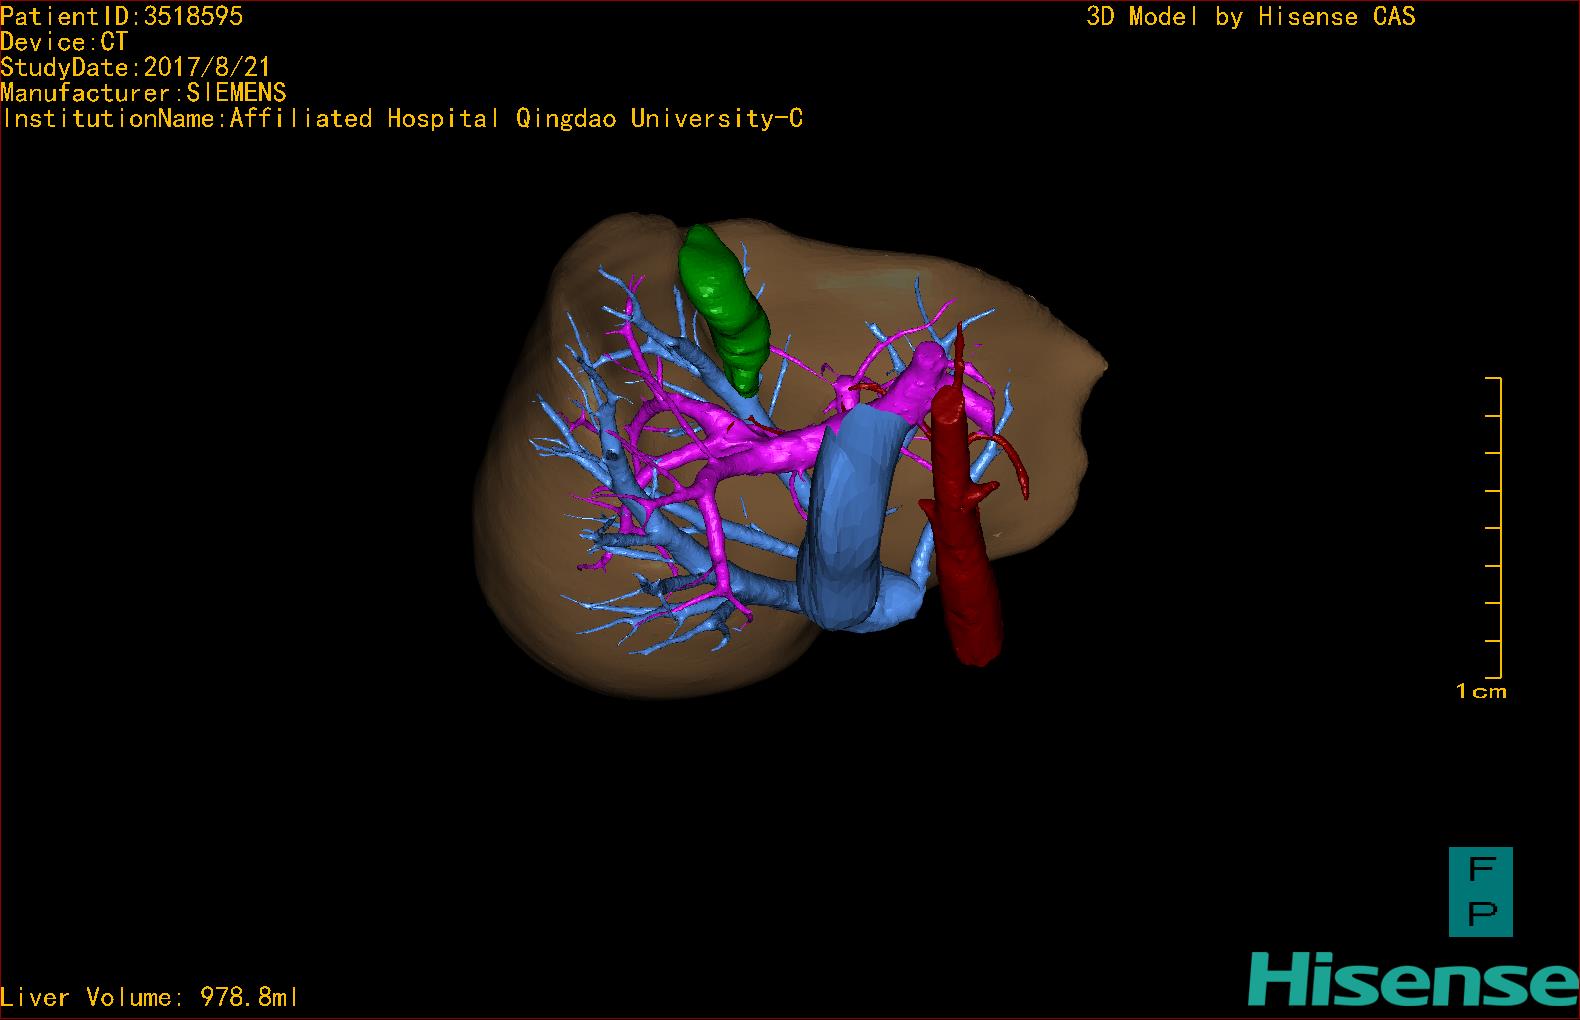Click the '3D Model by Hisense CAS' title
This screenshot has height=1020, width=1580.
click(x=1251, y=17)
